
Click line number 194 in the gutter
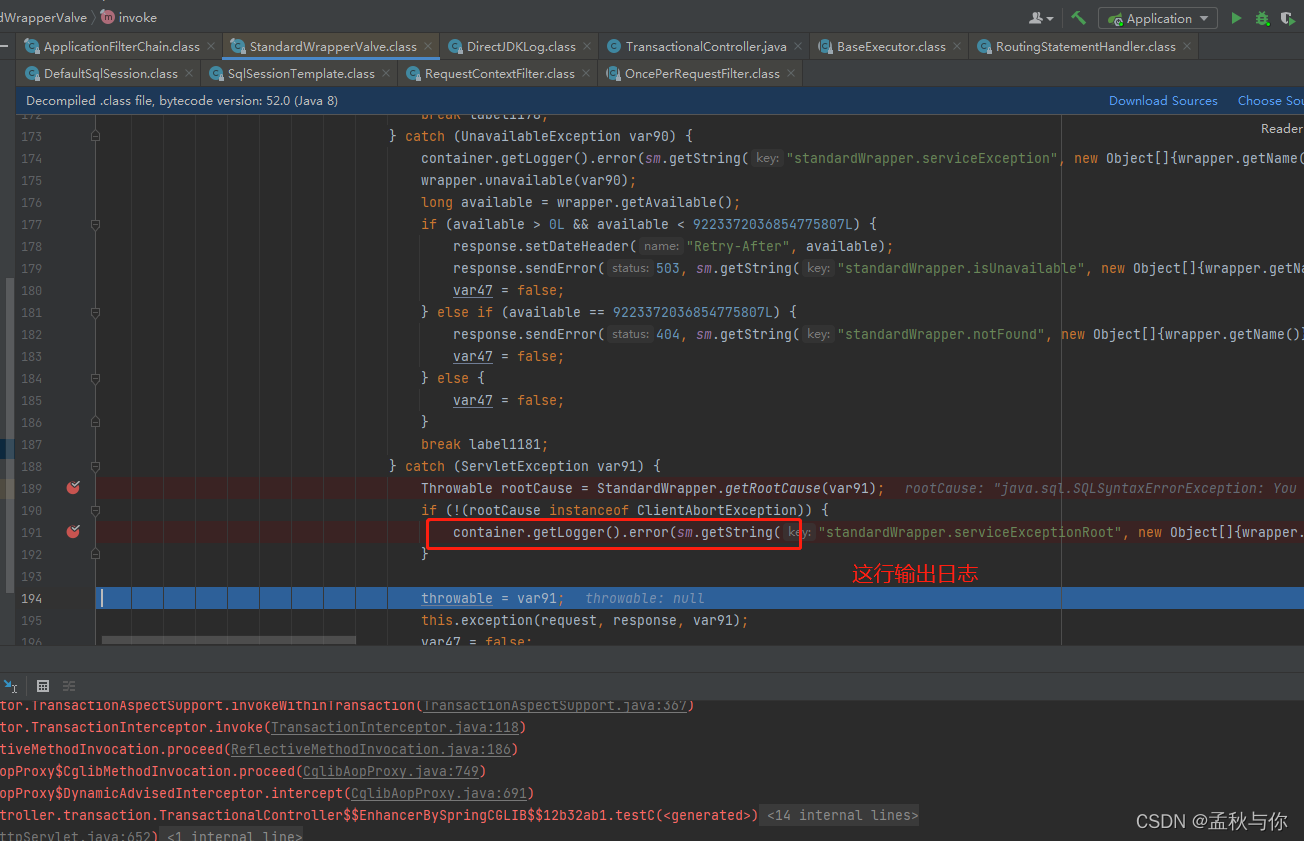31,598
